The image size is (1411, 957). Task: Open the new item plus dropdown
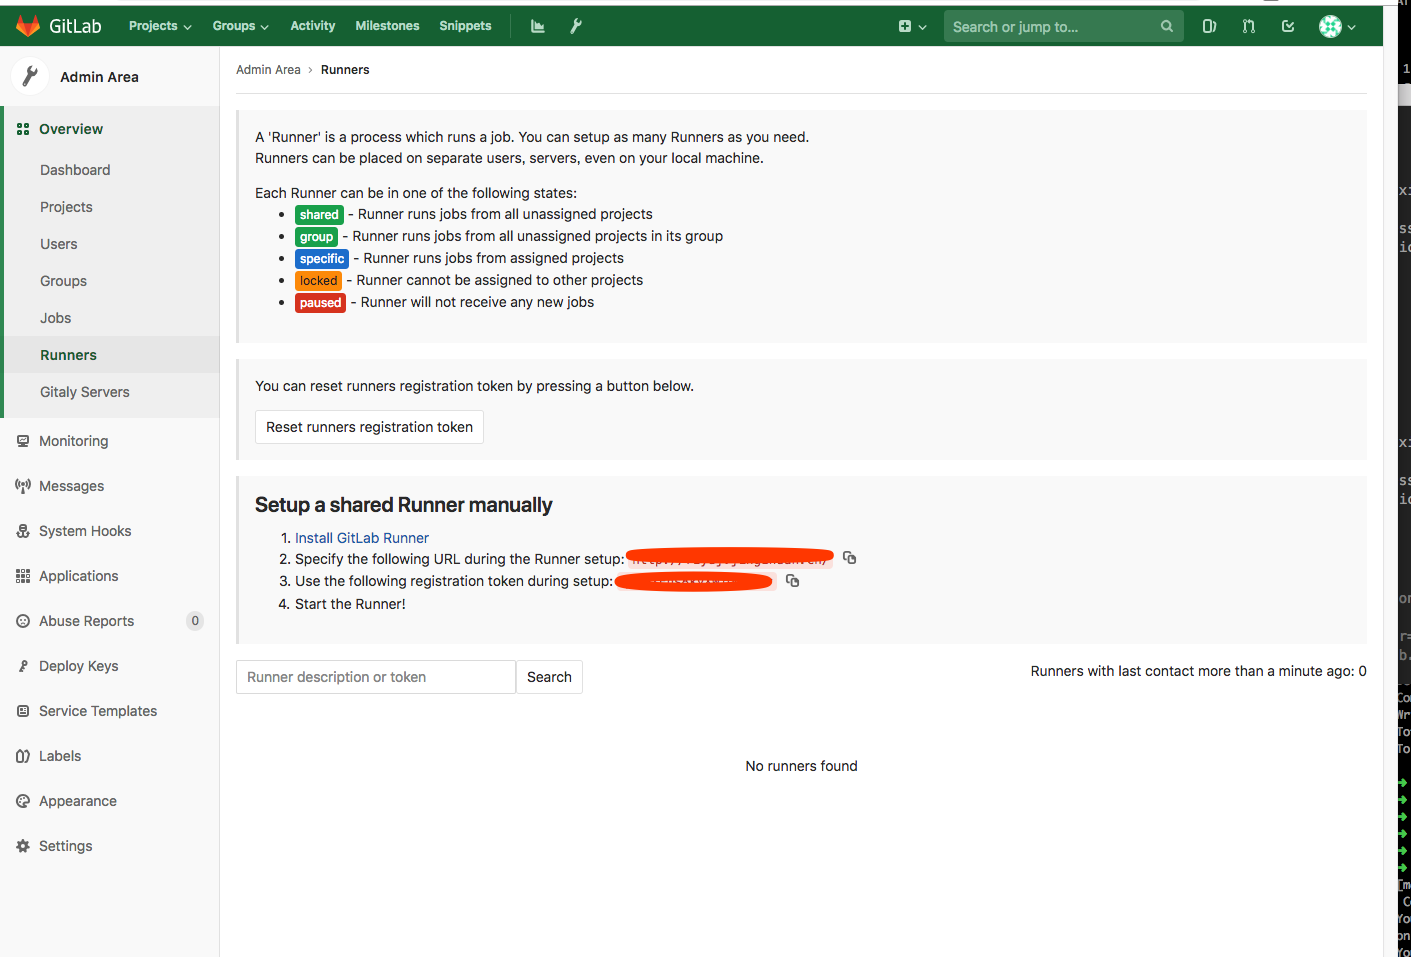pyautogui.click(x=911, y=25)
